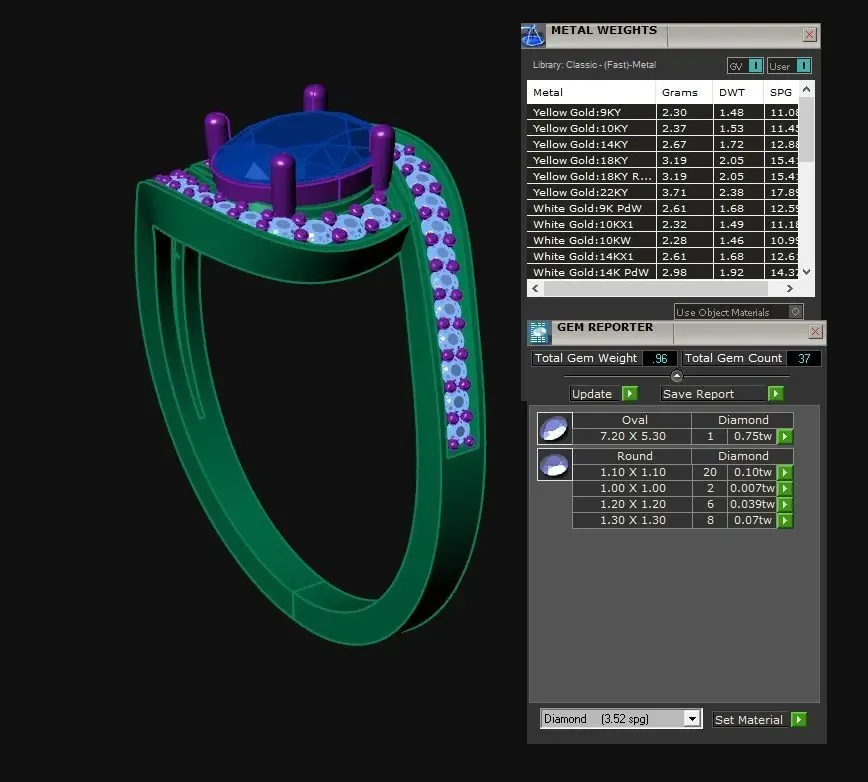Select the White Gold:10KX1 row

tap(663, 225)
